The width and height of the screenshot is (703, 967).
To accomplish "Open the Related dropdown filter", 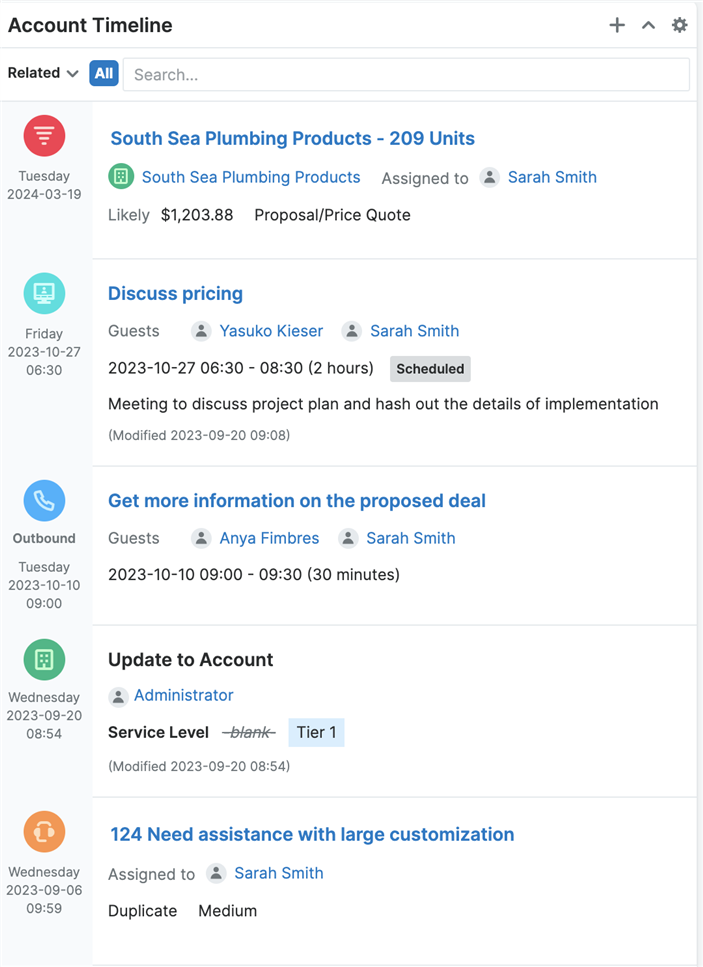I will click(x=43, y=73).
